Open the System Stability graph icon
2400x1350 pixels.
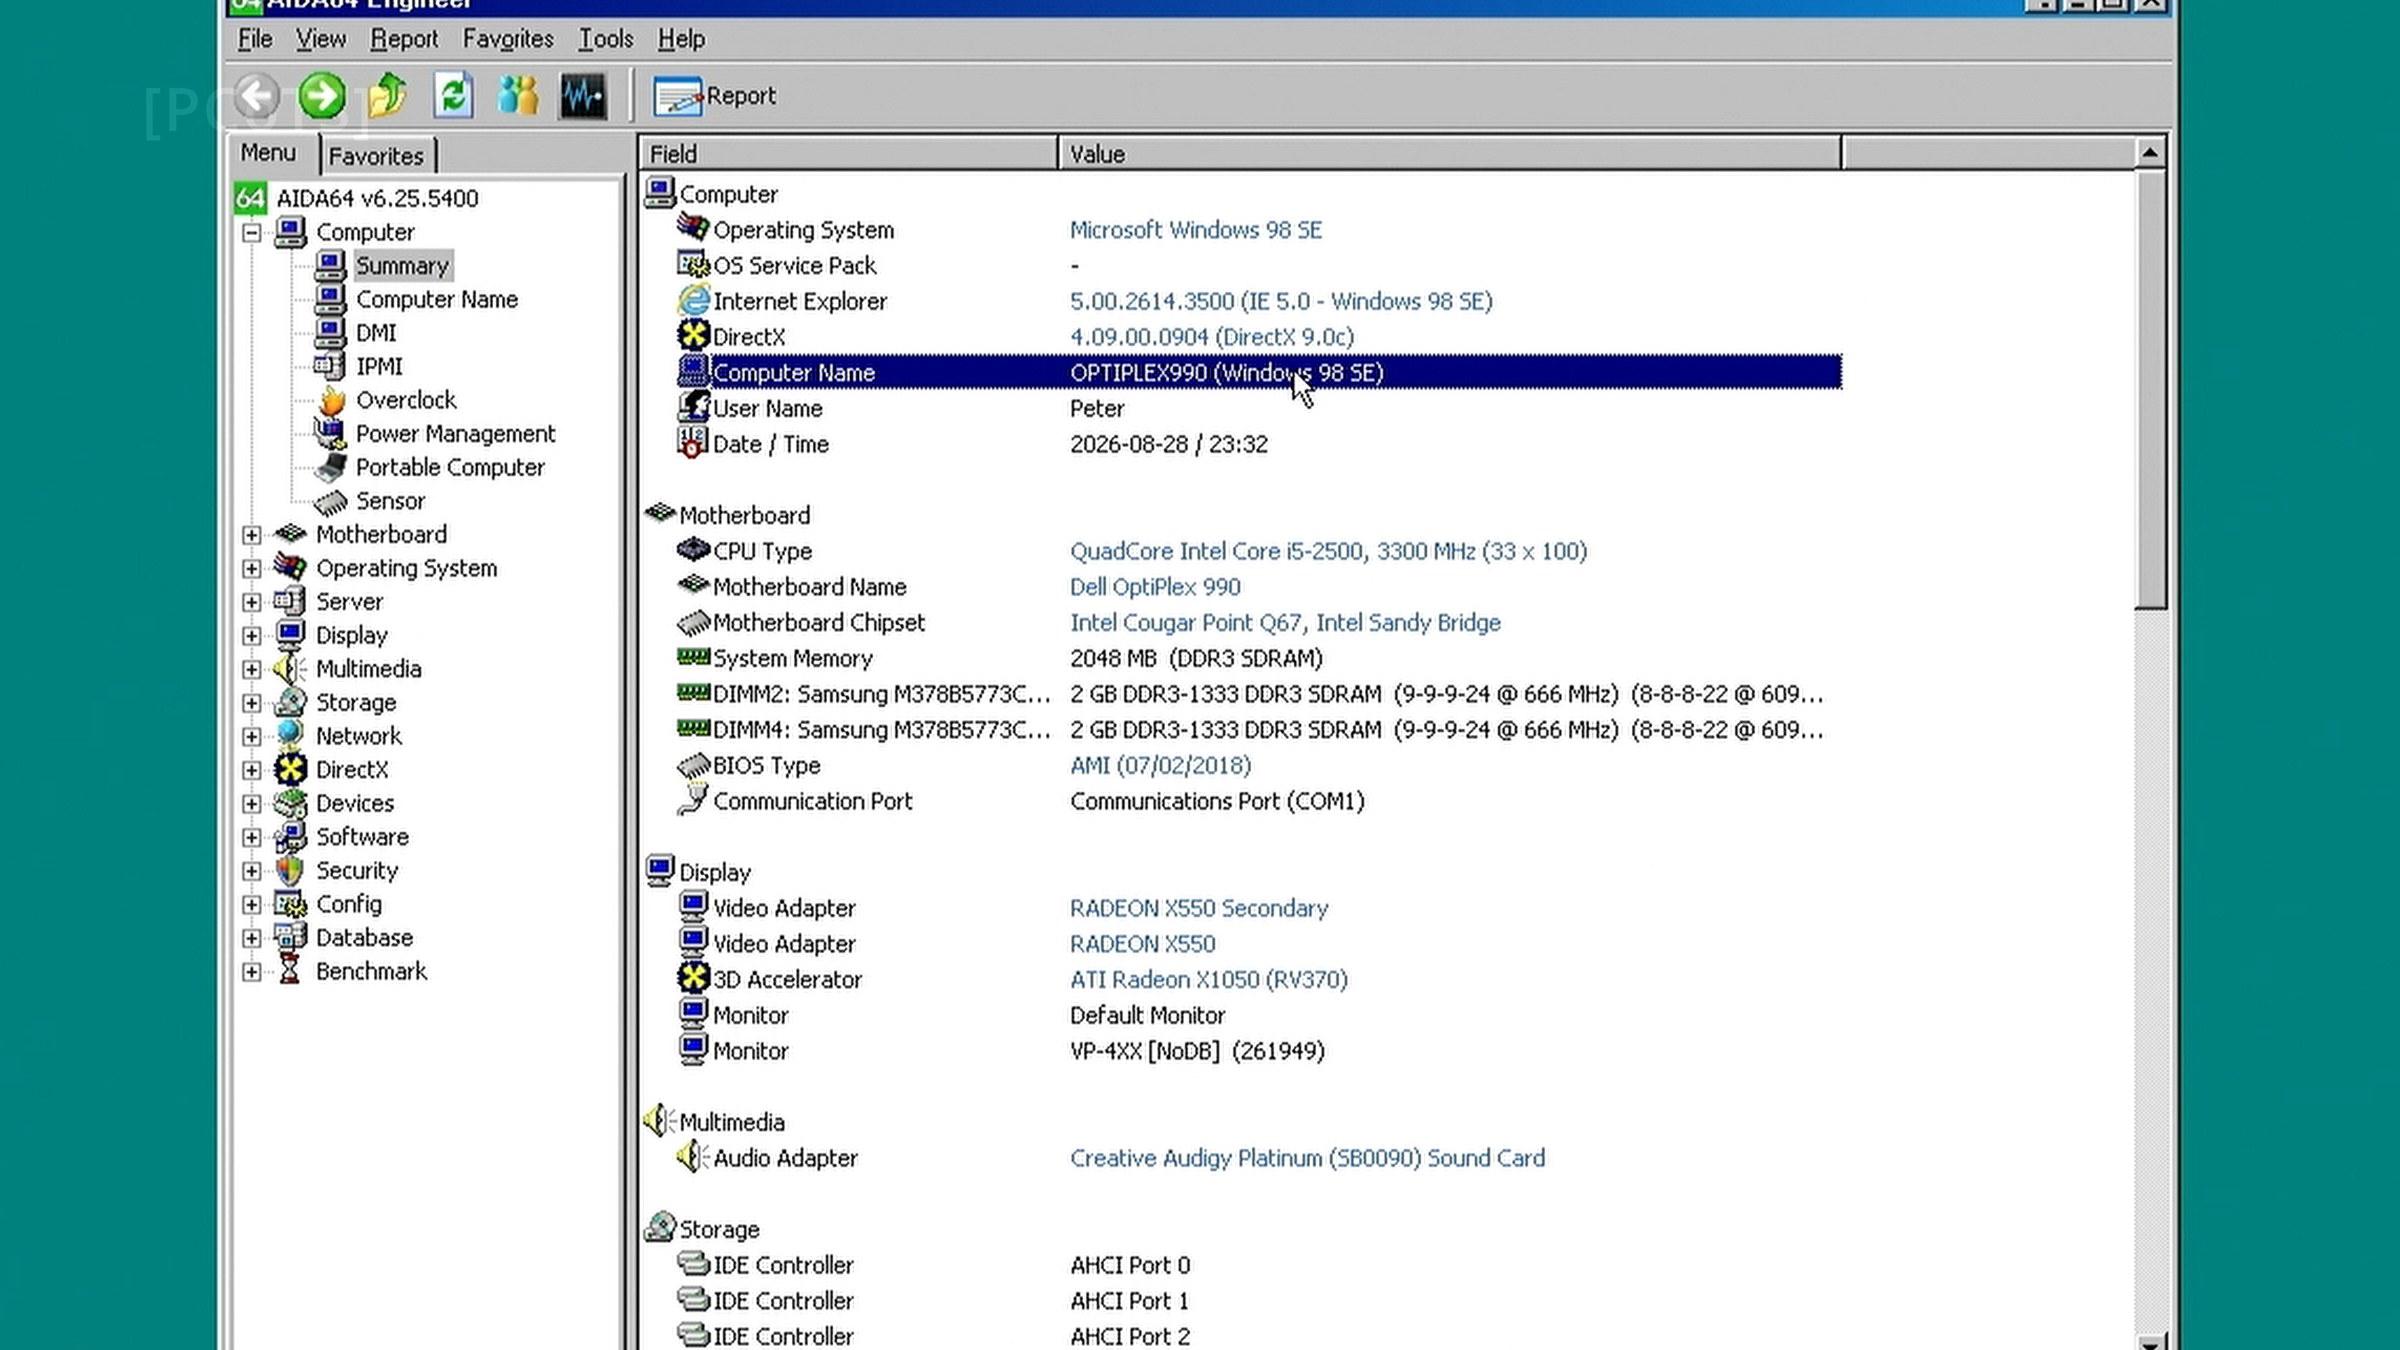[583, 96]
